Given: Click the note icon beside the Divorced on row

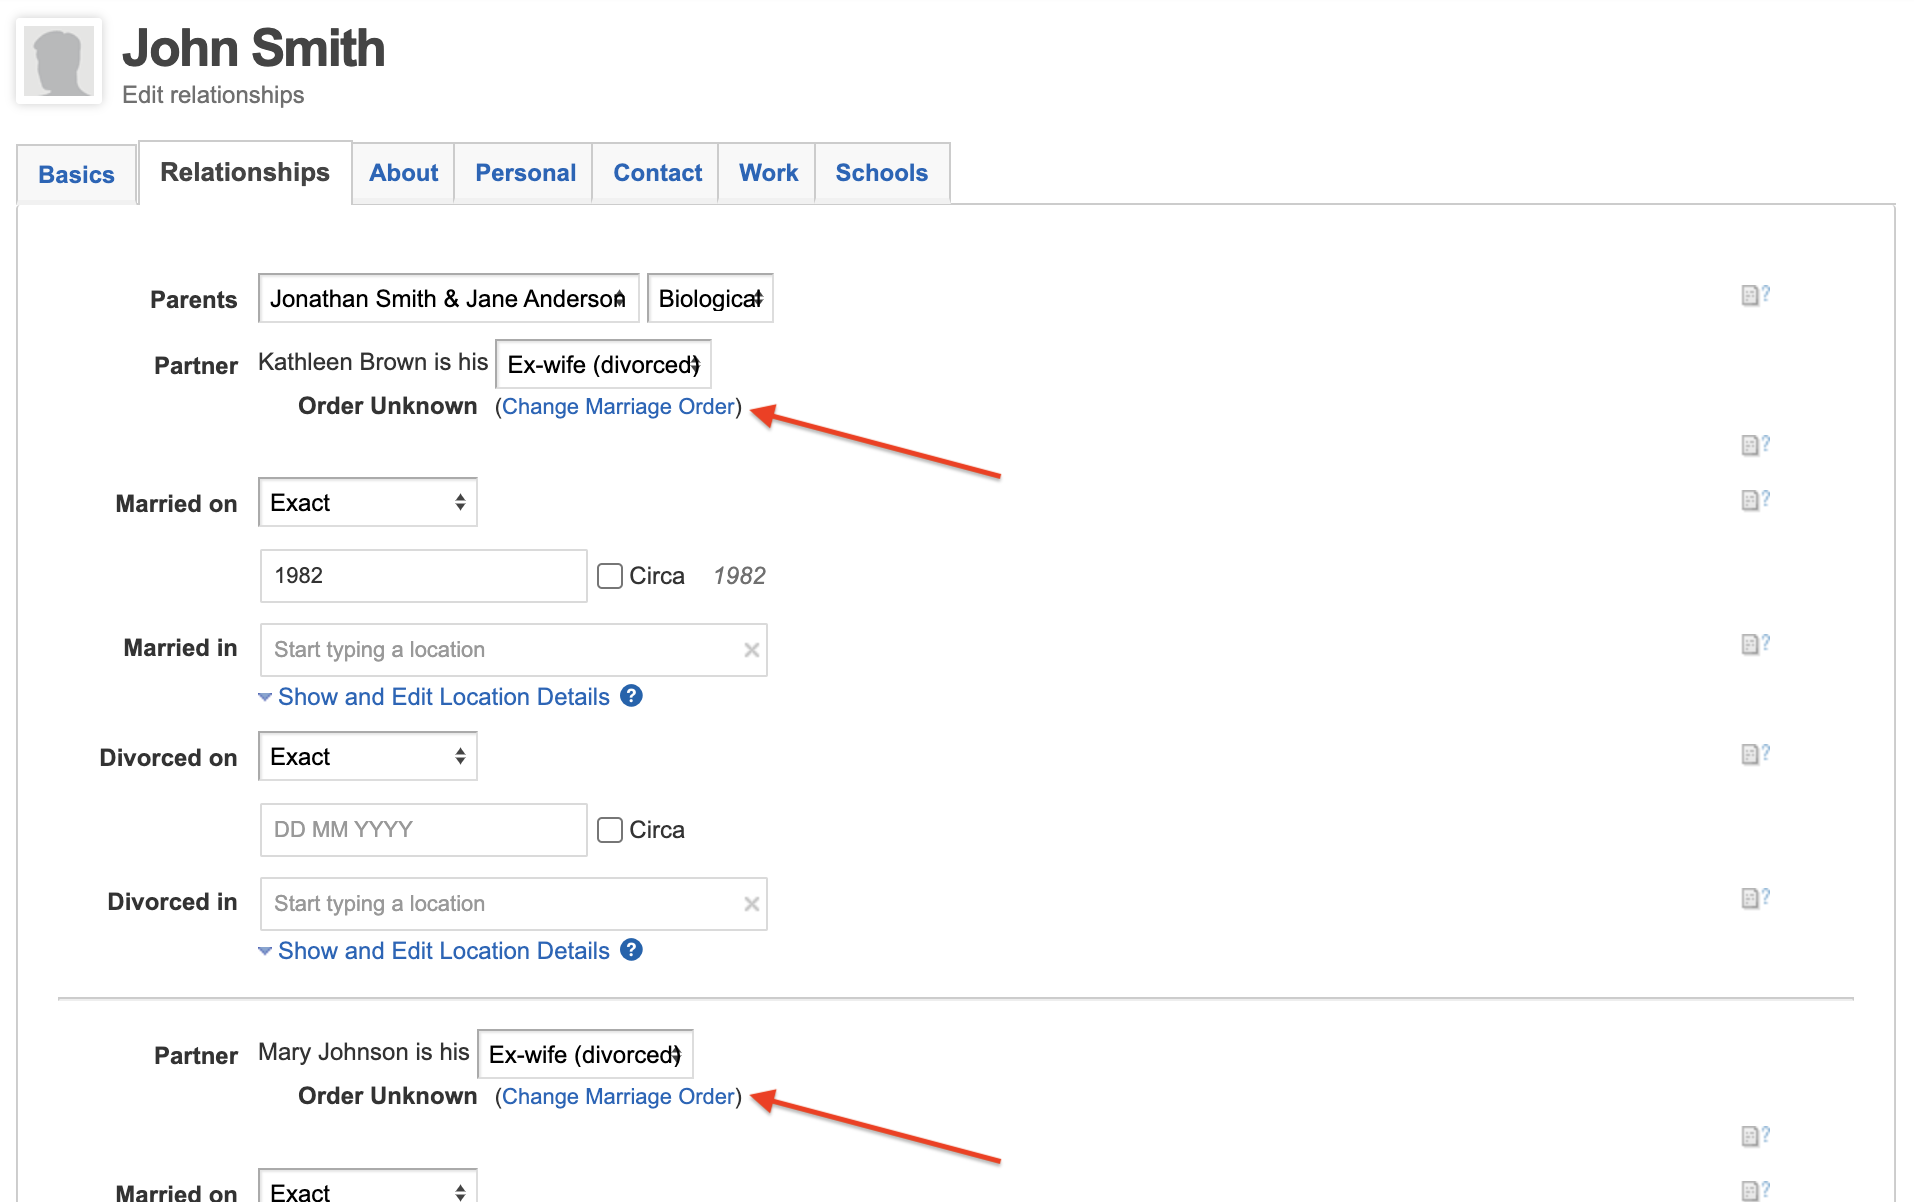Looking at the screenshot, I should 1749,753.
